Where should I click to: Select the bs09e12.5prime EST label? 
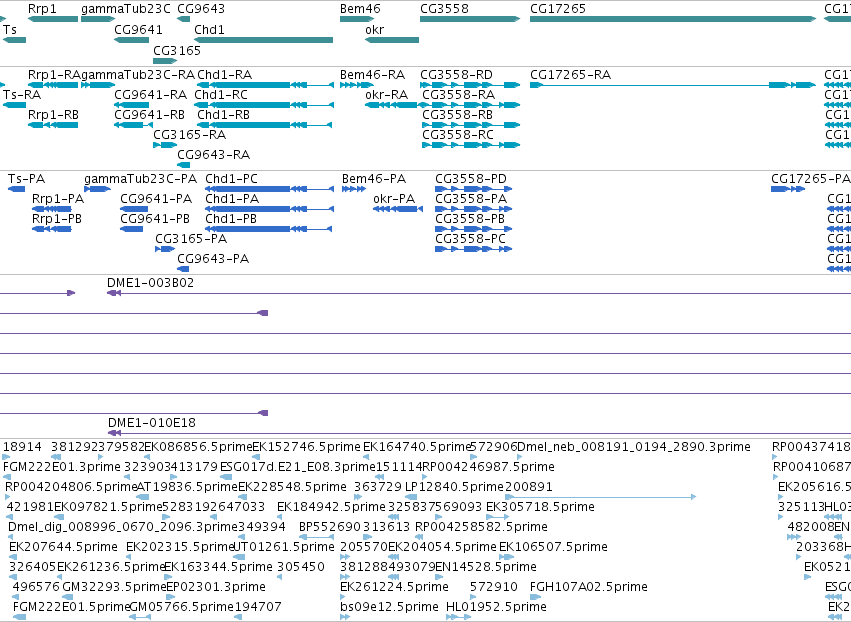point(389,607)
